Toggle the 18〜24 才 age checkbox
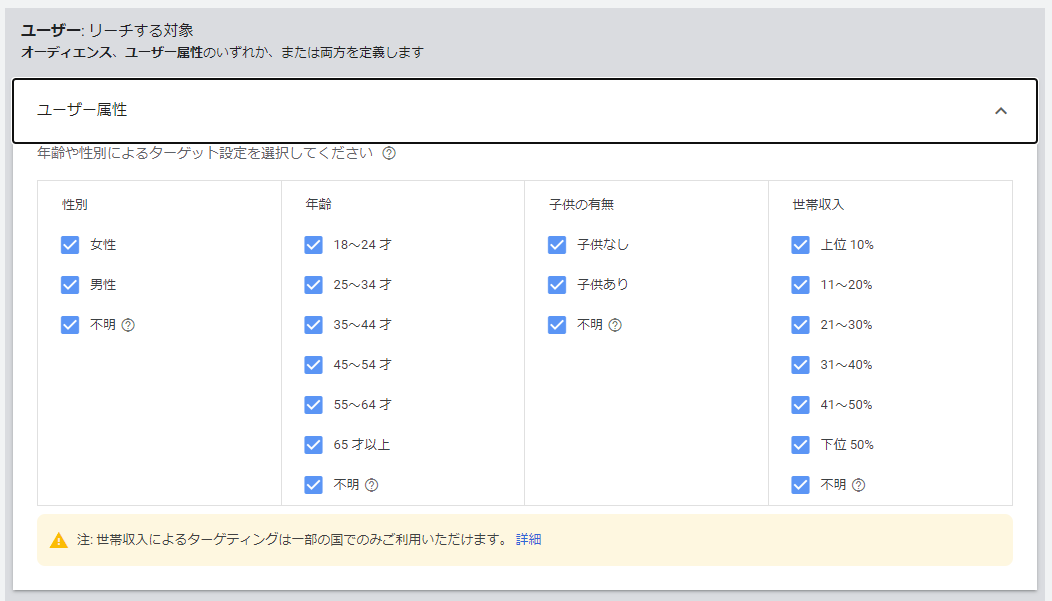Image resolution: width=1052 pixels, height=601 pixels. (314, 245)
